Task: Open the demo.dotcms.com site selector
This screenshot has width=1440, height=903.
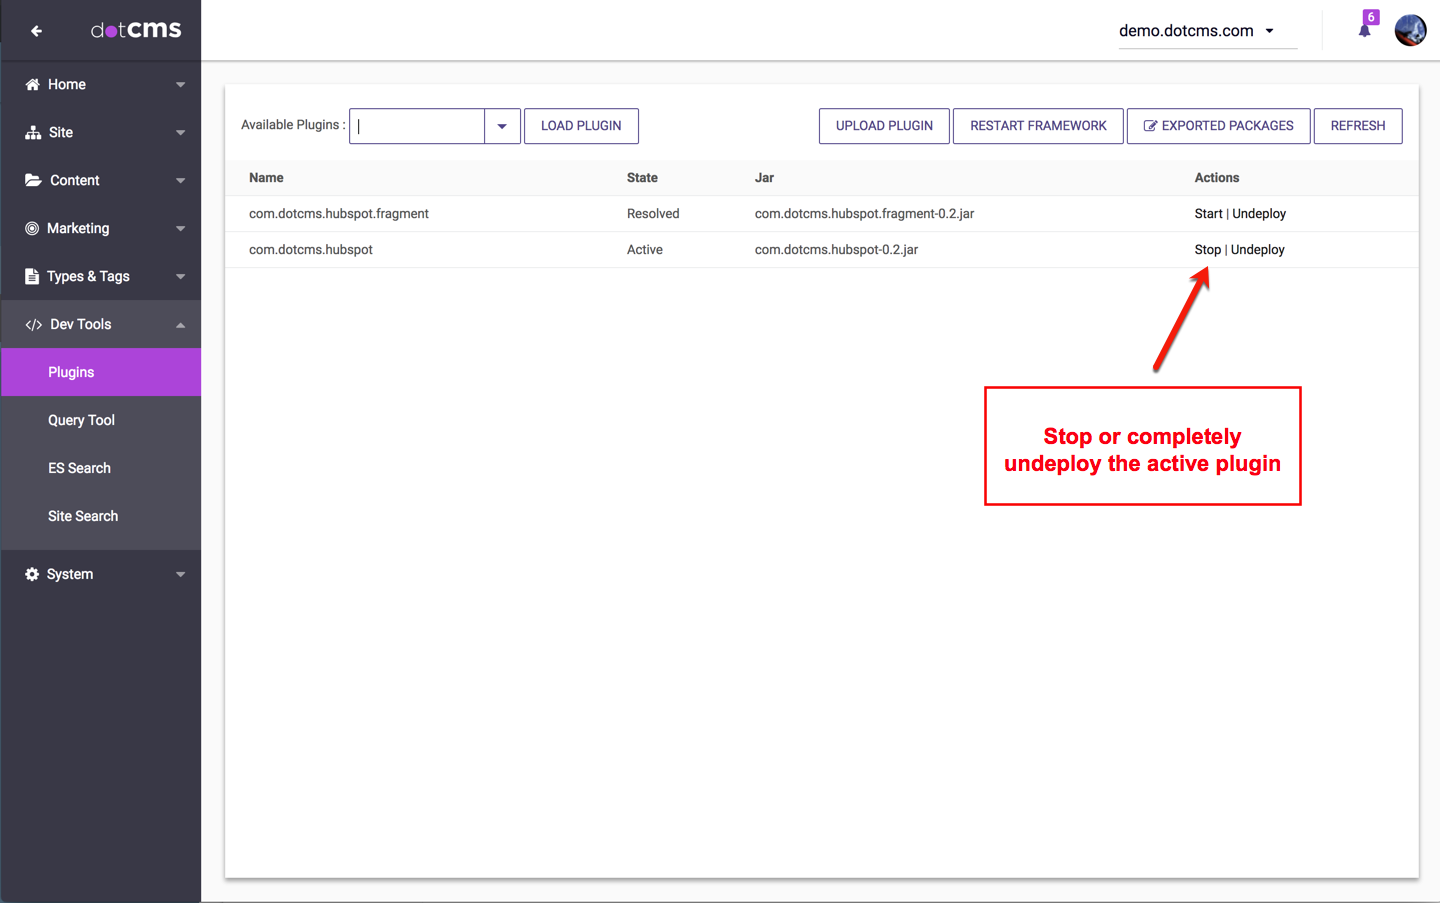Action: click(x=1197, y=31)
